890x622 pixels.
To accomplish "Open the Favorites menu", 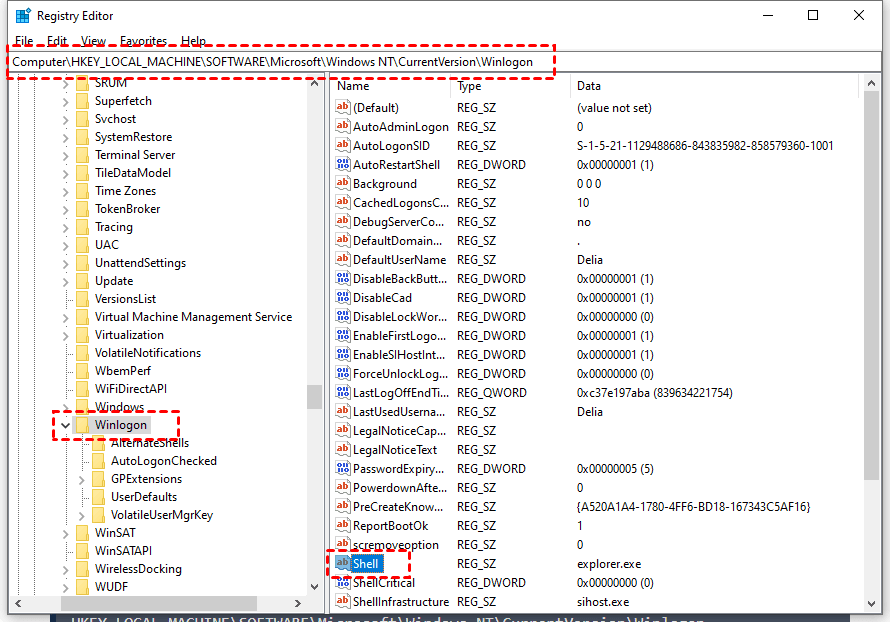I will pos(144,41).
